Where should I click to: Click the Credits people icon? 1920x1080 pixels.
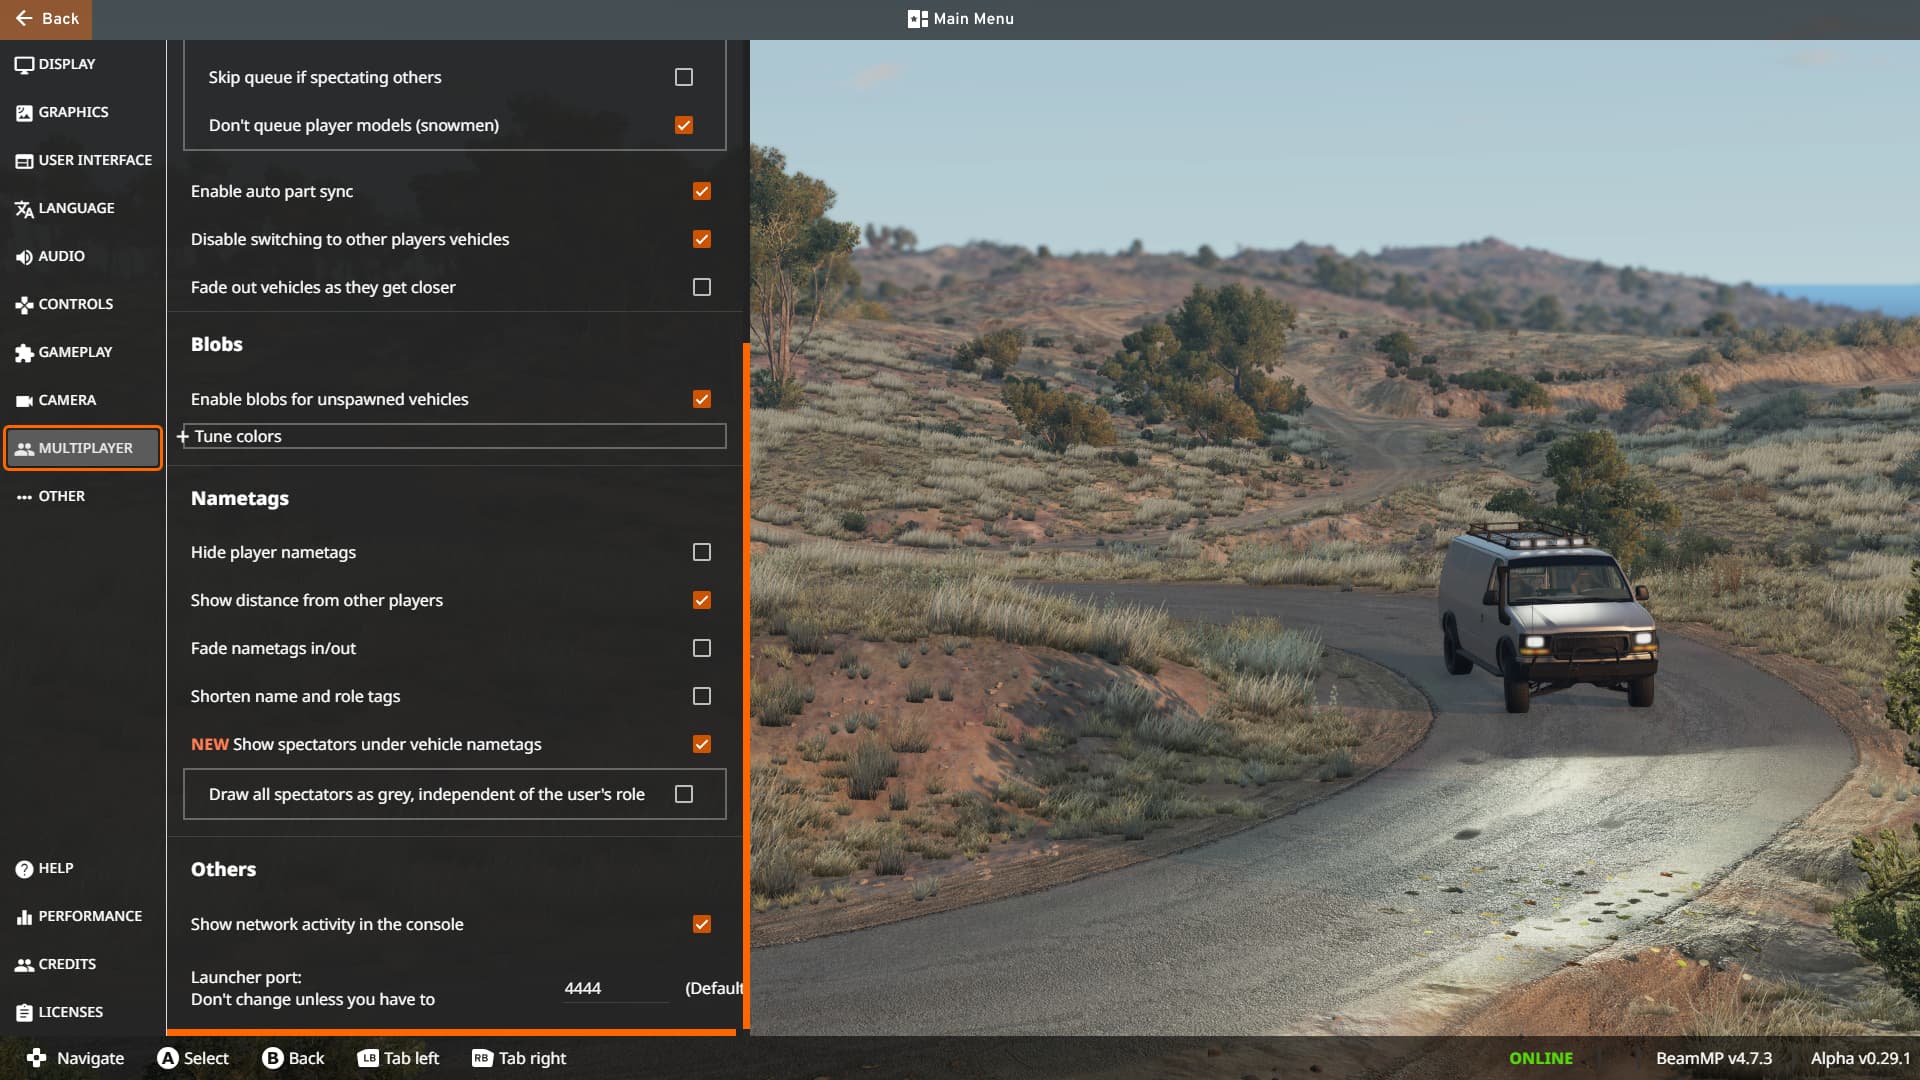(x=24, y=965)
